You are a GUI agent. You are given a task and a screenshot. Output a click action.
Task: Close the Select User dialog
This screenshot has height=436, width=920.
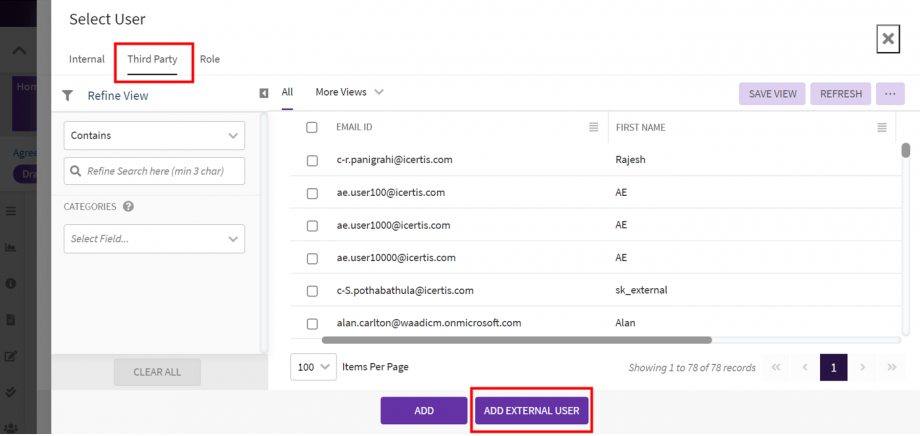[887, 39]
